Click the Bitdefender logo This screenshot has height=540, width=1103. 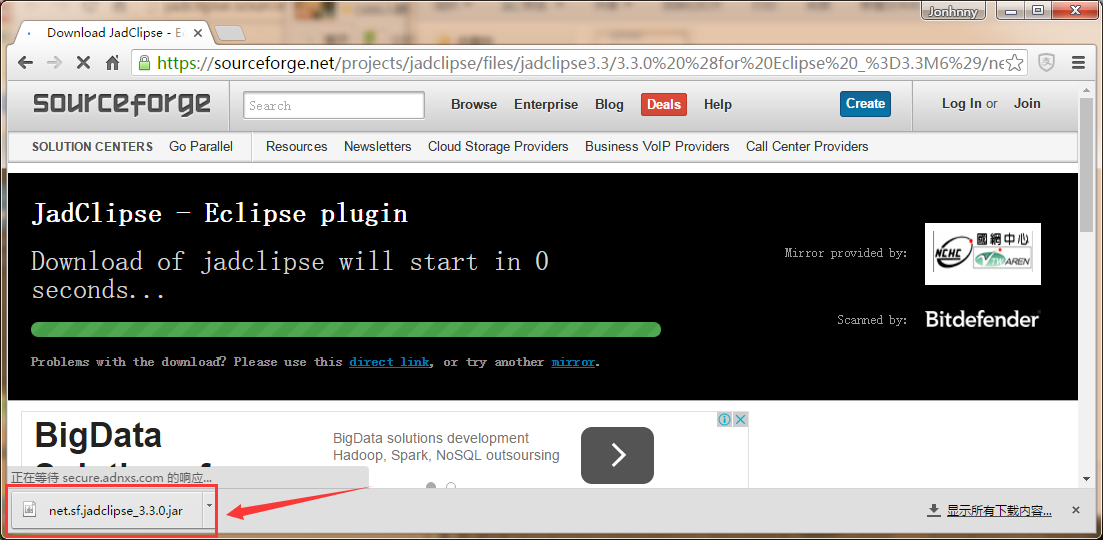click(982, 319)
